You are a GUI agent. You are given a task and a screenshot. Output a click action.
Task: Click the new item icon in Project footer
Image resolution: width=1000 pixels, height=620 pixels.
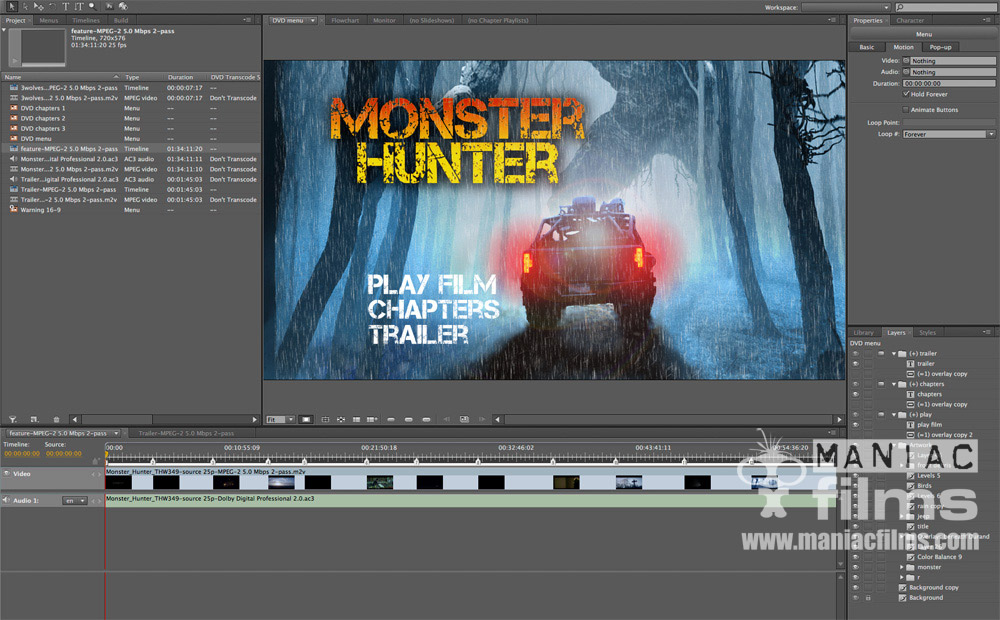34,419
